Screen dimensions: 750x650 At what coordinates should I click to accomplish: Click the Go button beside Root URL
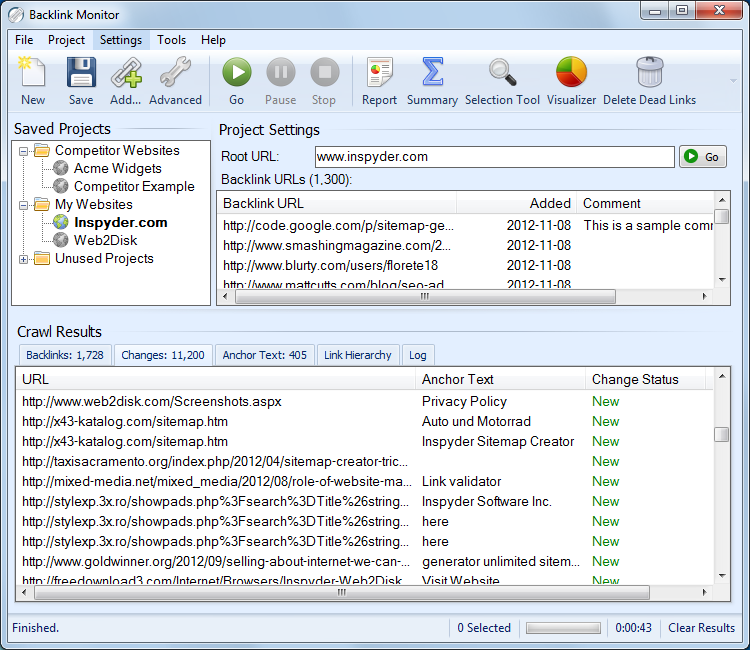[703, 157]
